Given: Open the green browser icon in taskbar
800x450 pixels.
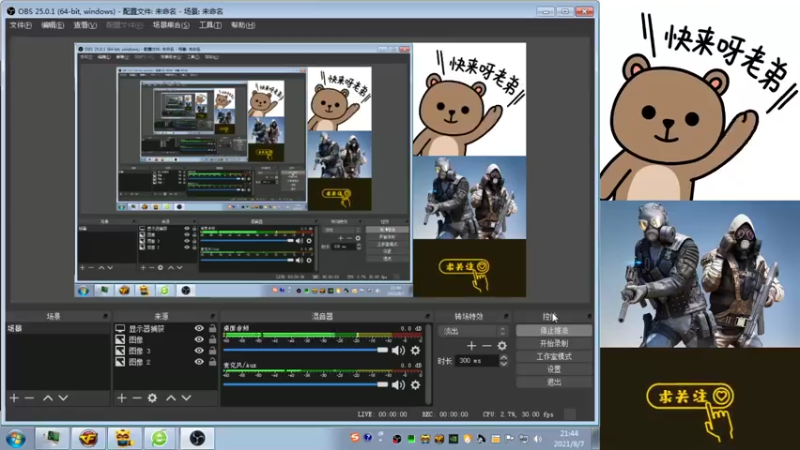Looking at the screenshot, I should pos(160,438).
